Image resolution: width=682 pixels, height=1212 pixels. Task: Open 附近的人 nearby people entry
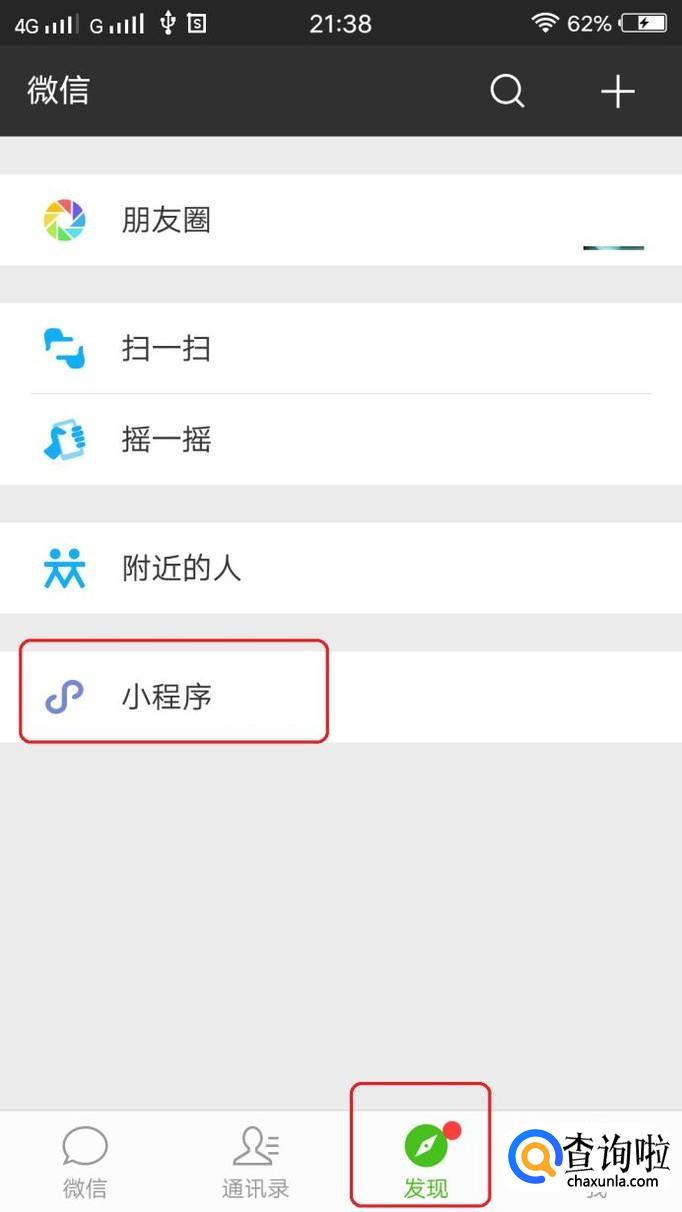coord(341,568)
